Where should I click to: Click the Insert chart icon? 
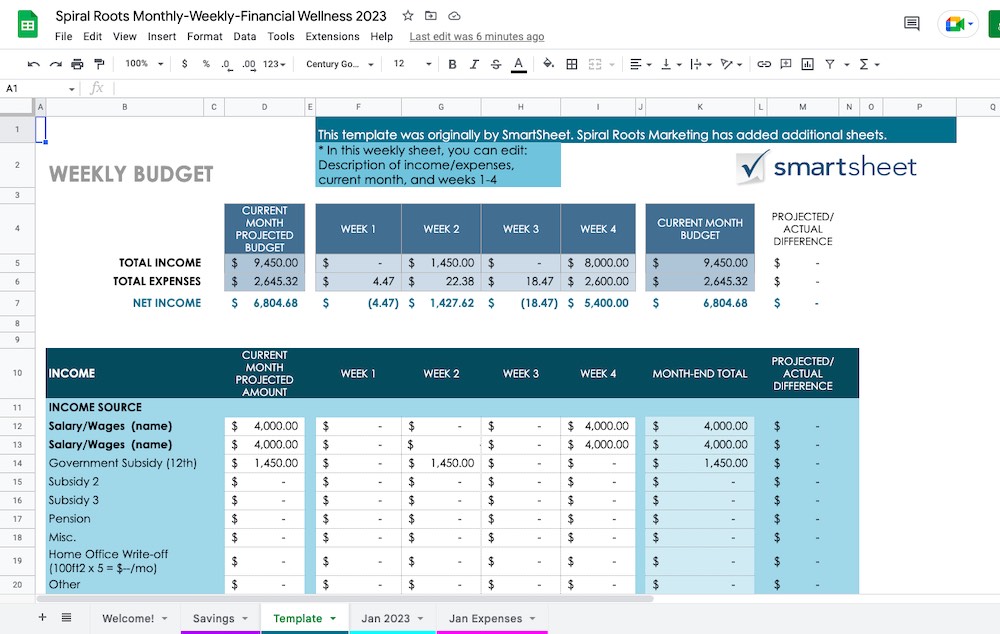(x=808, y=64)
